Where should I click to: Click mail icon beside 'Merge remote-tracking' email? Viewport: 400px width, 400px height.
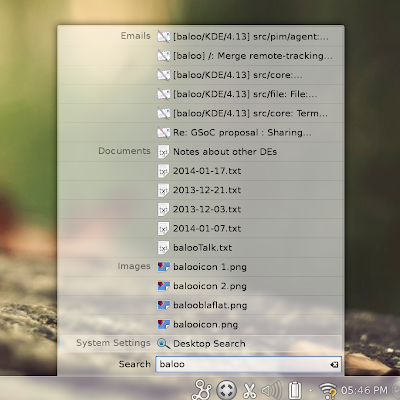tap(163, 56)
